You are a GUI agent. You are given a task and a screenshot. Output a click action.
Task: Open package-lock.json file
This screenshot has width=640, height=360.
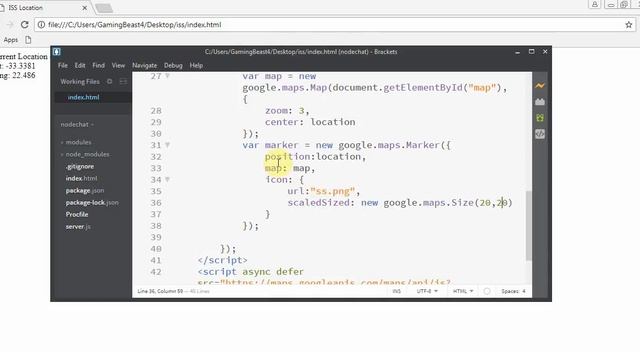click(x=92, y=202)
